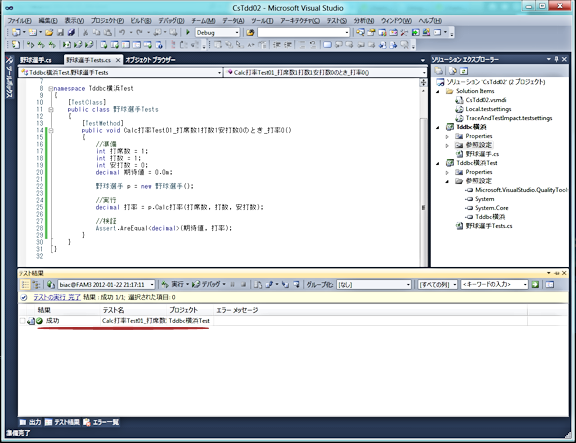Click the Undo arrow icon
The height and width of the screenshot is (443, 576).
[x=122, y=32]
